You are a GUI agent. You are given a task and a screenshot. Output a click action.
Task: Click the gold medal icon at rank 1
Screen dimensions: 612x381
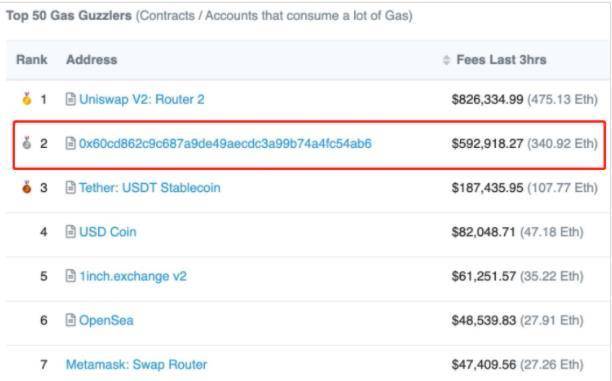(27, 99)
